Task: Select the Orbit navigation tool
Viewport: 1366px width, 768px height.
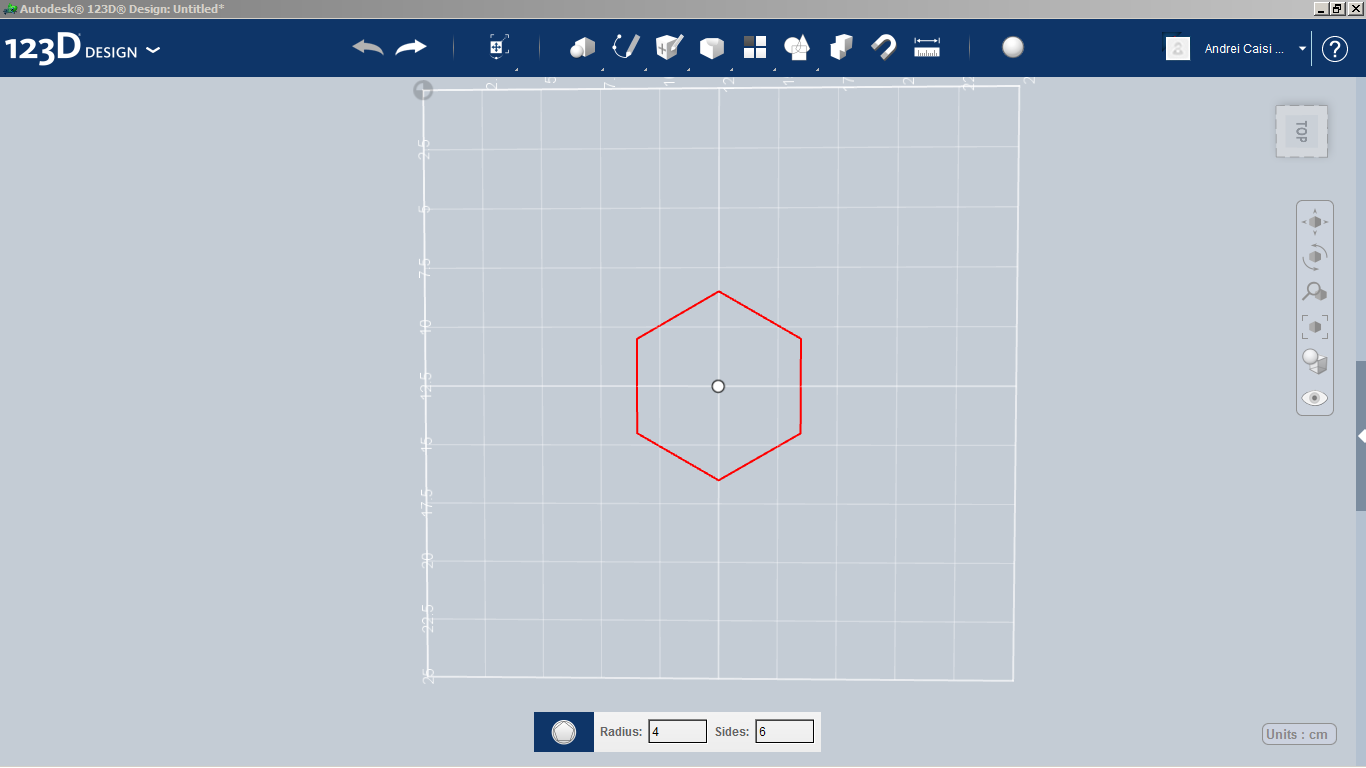Action: pos(1315,256)
